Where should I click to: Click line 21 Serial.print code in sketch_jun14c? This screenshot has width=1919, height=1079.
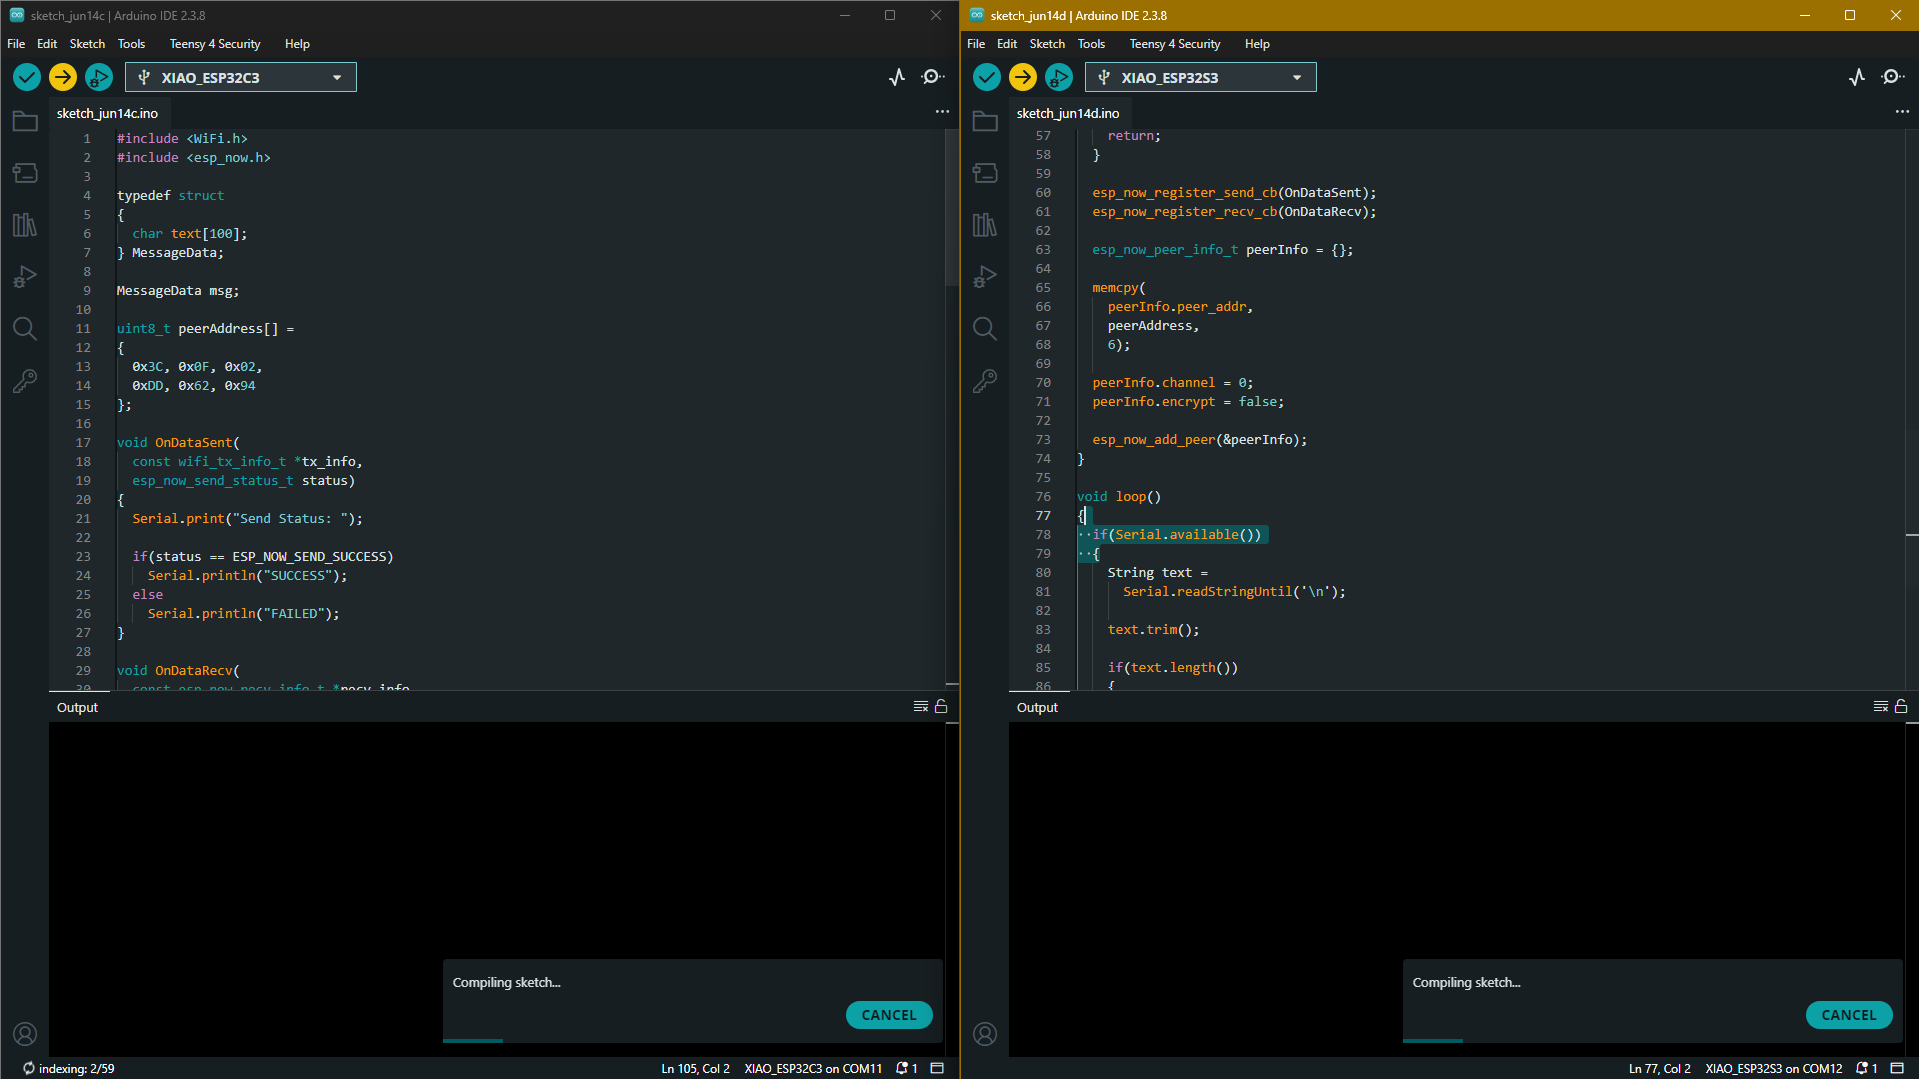[x=247, y=518]
